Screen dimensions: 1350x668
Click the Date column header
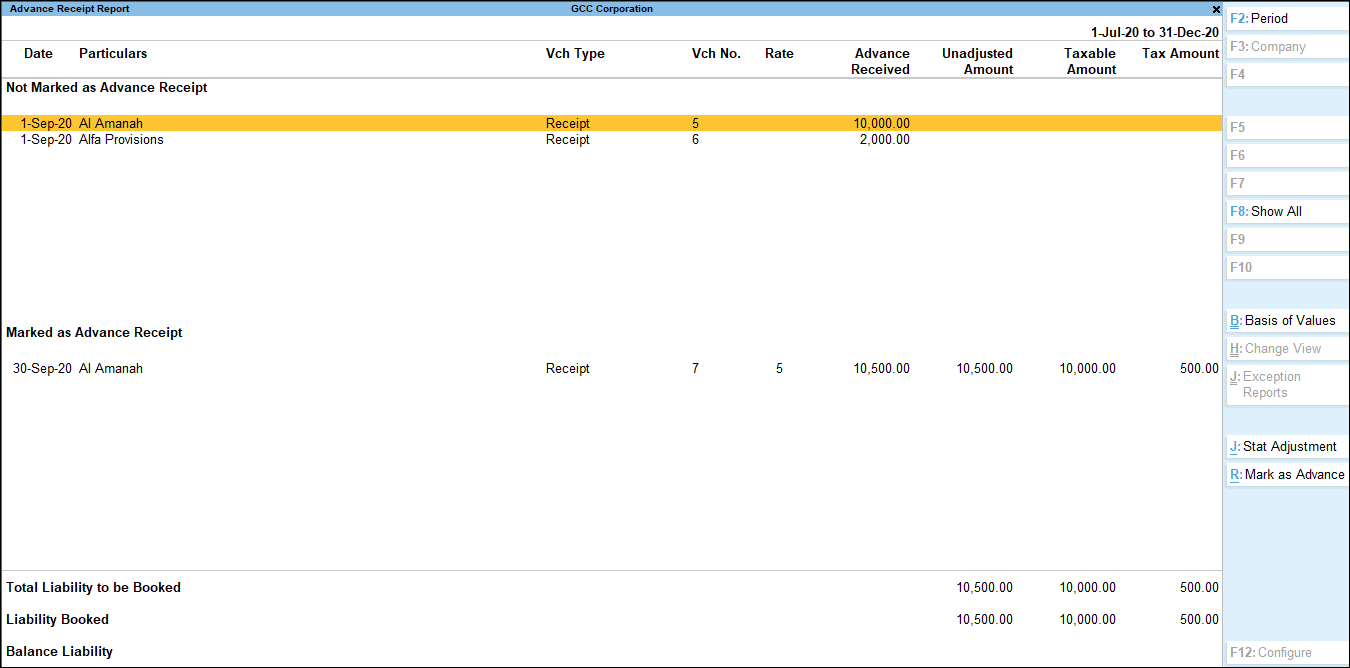(x=38, y=54)
